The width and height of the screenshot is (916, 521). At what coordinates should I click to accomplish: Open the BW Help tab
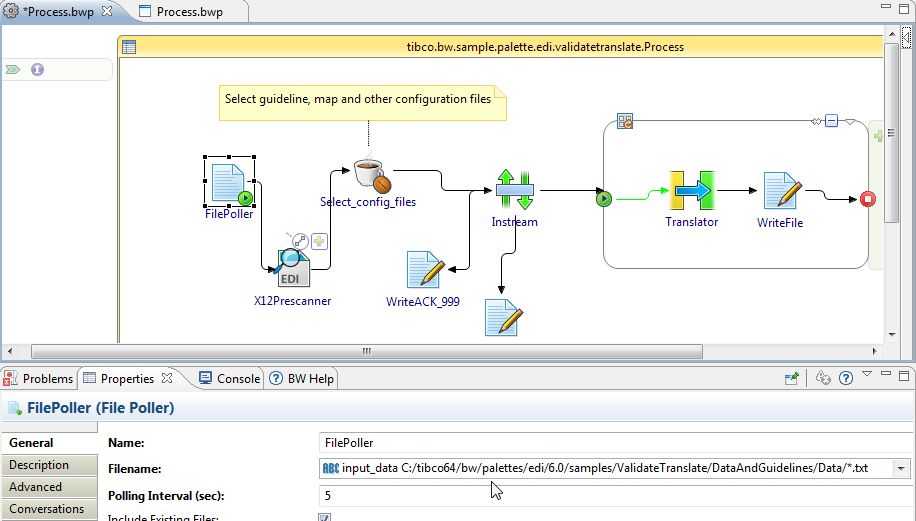(x=301, y=378)
